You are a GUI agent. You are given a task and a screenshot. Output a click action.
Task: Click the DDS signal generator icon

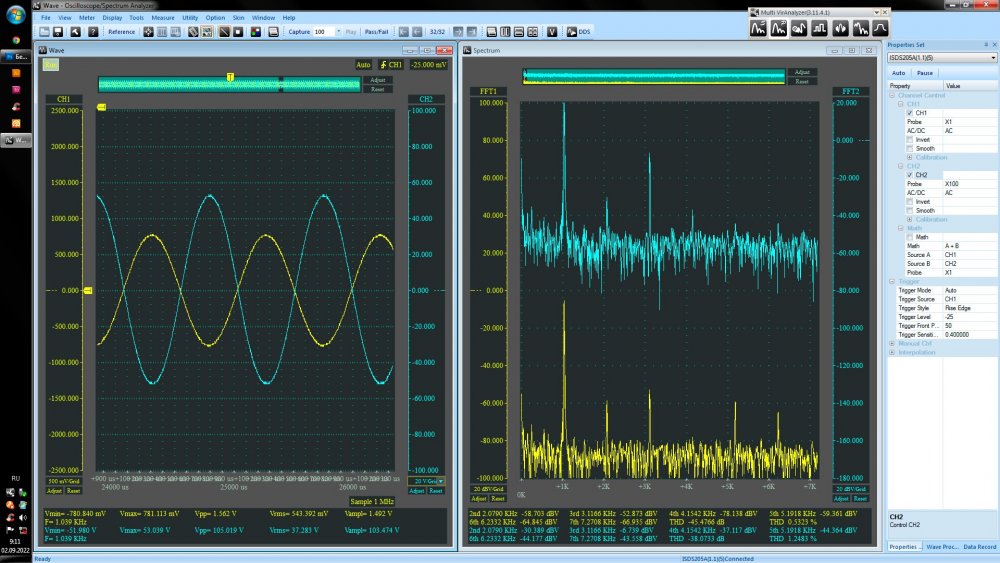click(x=571, y=32)
